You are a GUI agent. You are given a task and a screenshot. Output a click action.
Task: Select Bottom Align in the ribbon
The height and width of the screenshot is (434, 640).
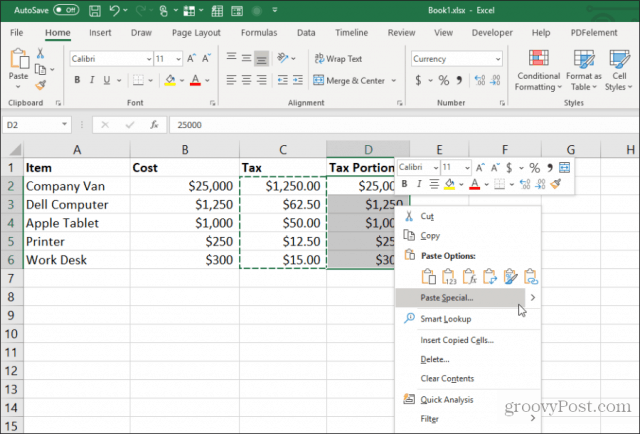261,59
